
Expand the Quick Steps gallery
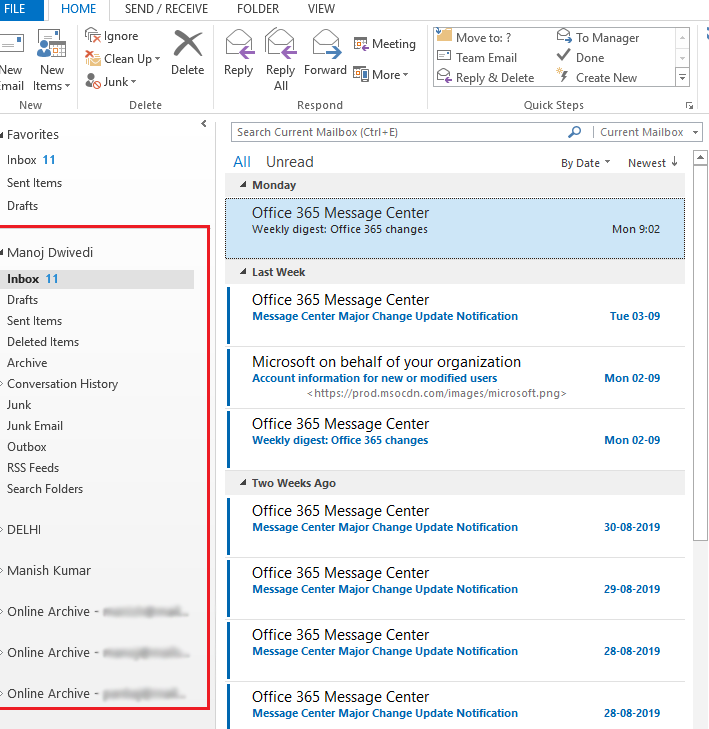click(x=682, y=78)
